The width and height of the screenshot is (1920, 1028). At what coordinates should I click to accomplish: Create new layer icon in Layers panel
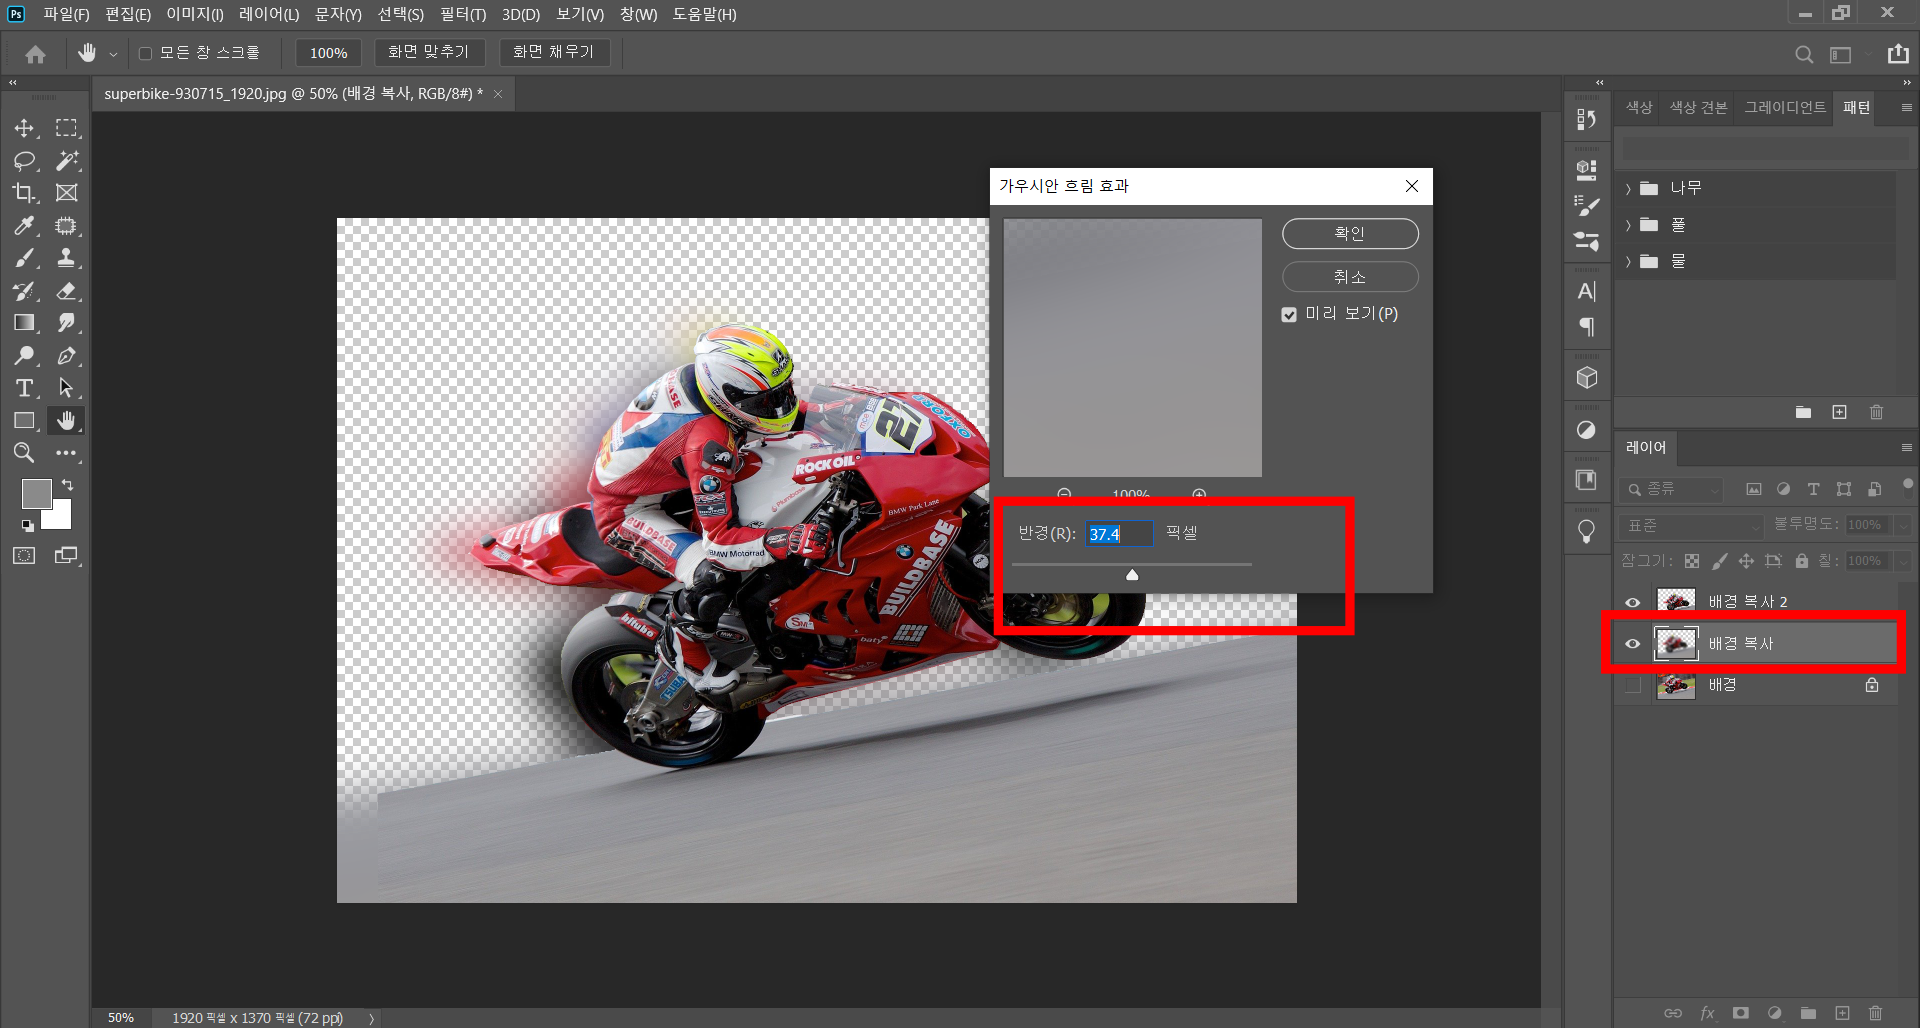pos(1842,1013)
